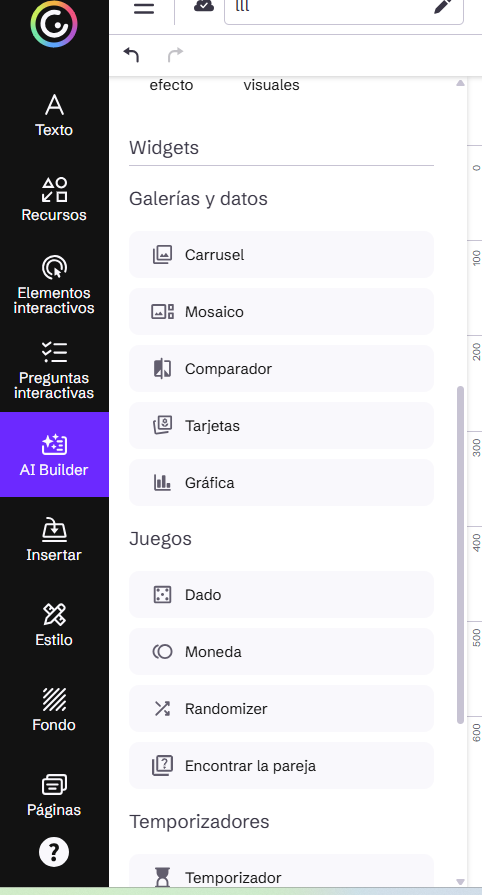Open the Páginas panel
Viewport: 482px width, 895px height.
pos(54,795)
